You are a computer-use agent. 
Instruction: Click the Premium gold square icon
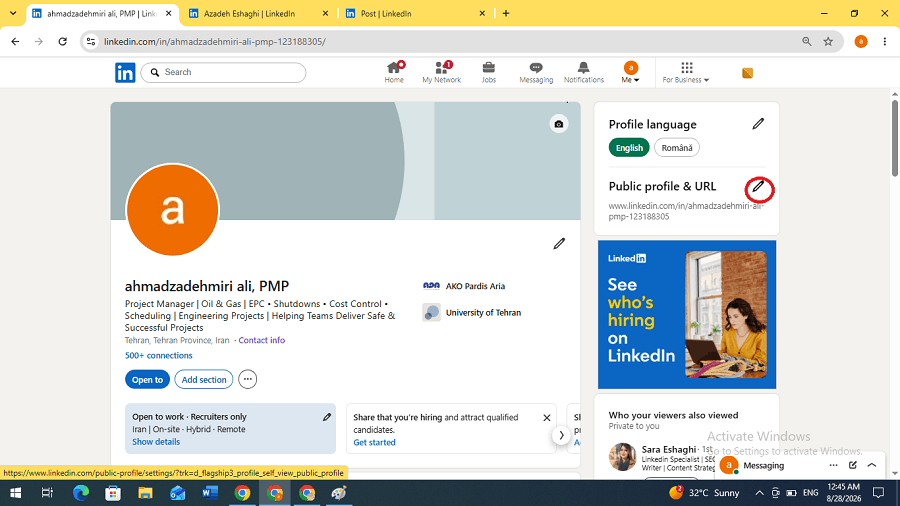click(747, 73)
